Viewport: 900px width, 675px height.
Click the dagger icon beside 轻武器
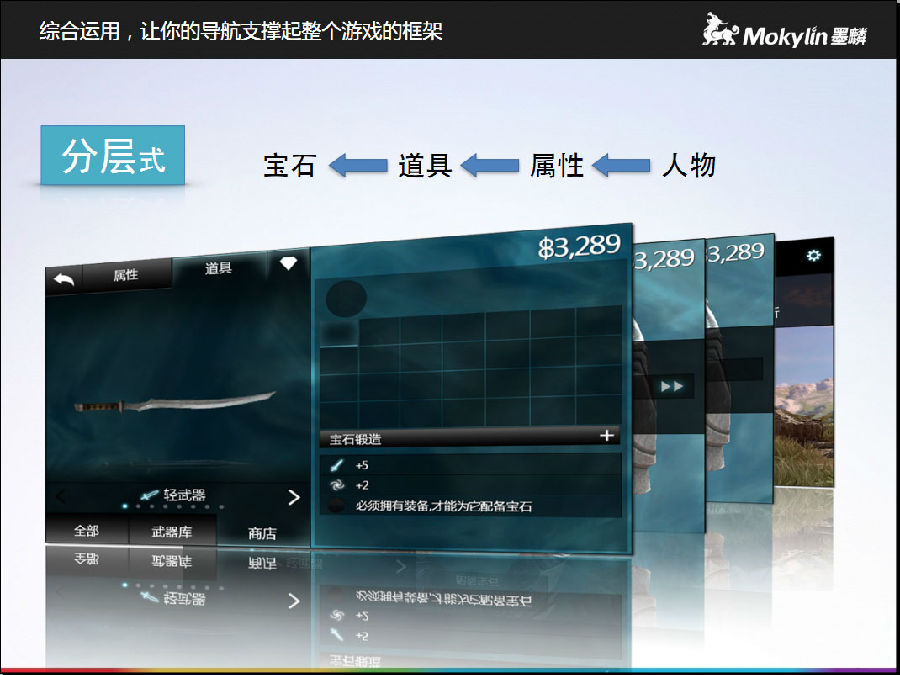(x=150, y=495)
